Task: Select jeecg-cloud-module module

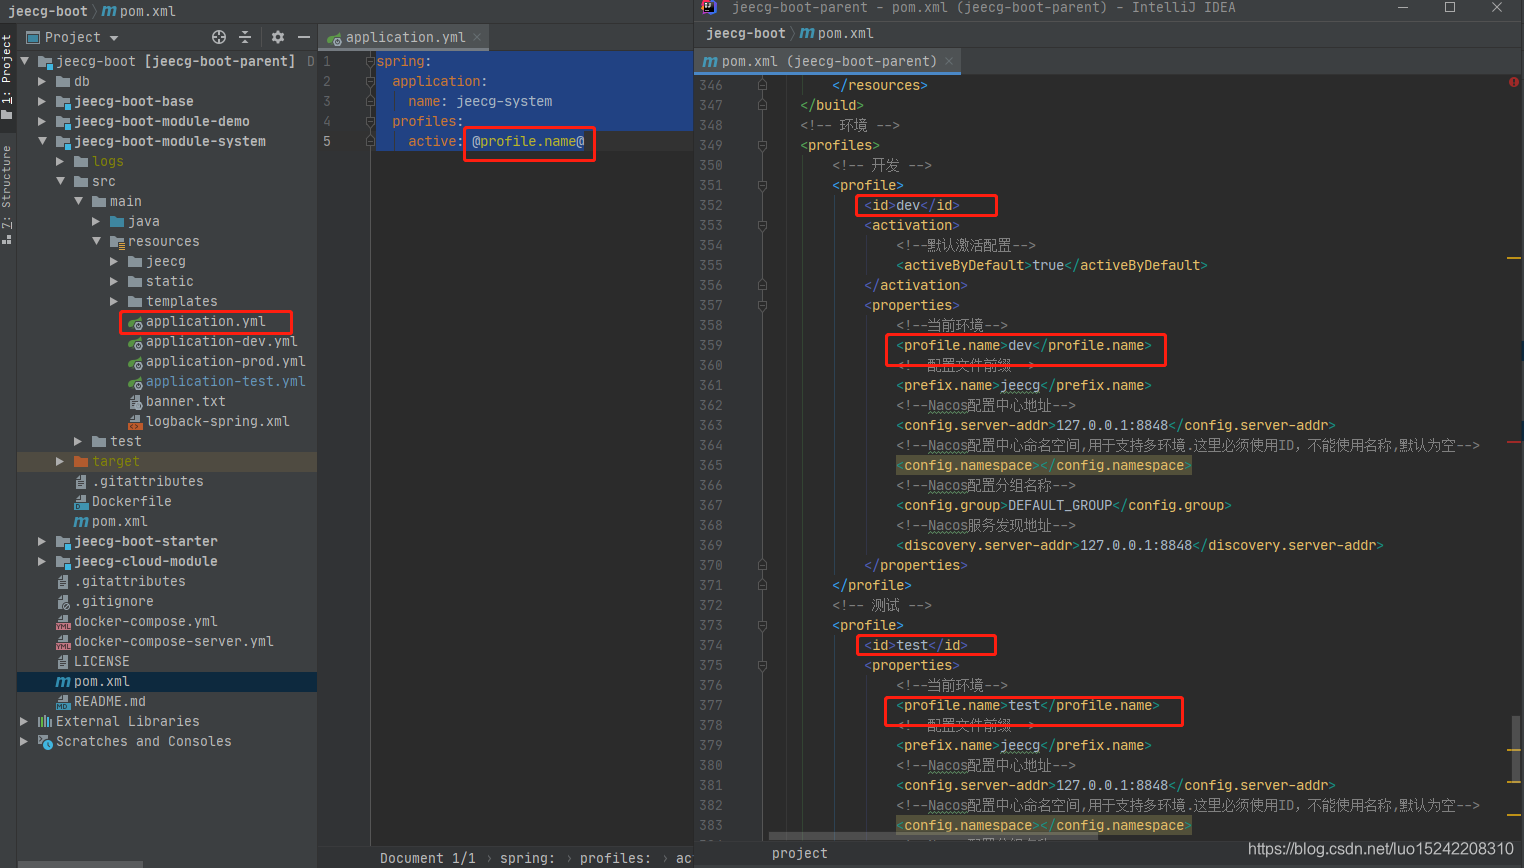Action: click(x=136, y=561)
